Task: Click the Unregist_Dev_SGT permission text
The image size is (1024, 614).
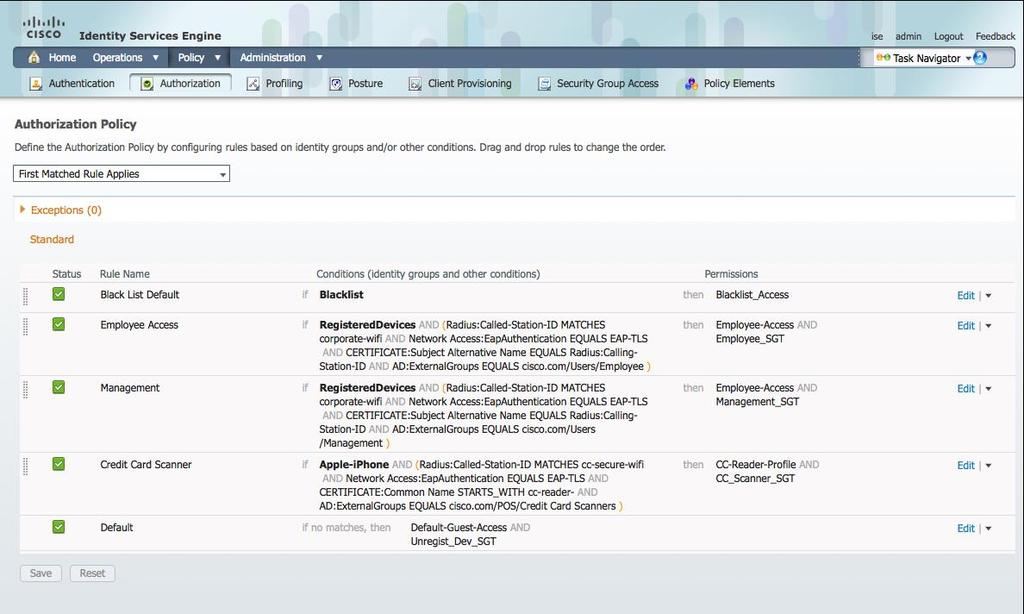Action: [x=453, y=541]
